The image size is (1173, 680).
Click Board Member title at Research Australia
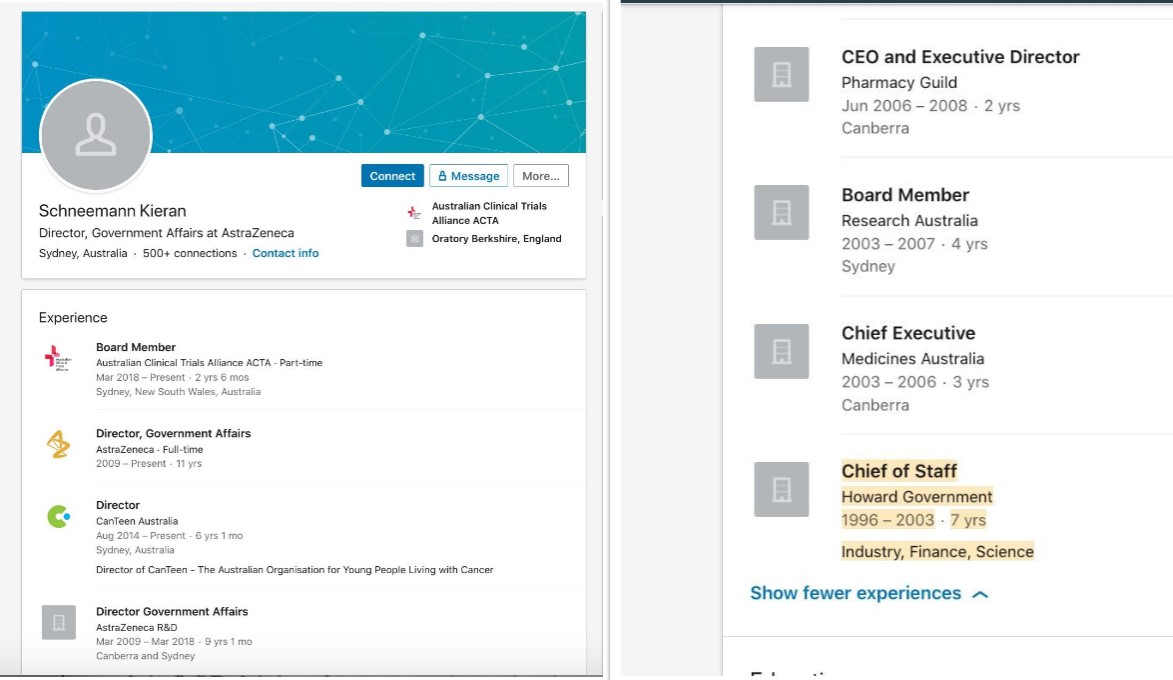905,195
